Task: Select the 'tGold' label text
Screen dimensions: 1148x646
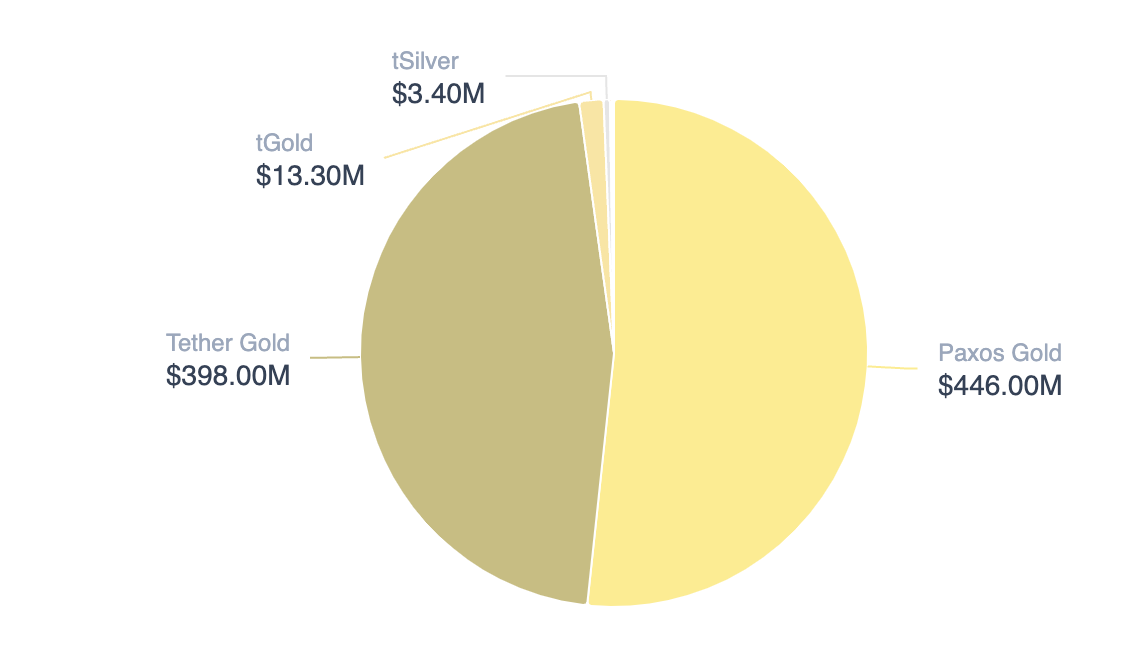Action: [x=285, y=143]
